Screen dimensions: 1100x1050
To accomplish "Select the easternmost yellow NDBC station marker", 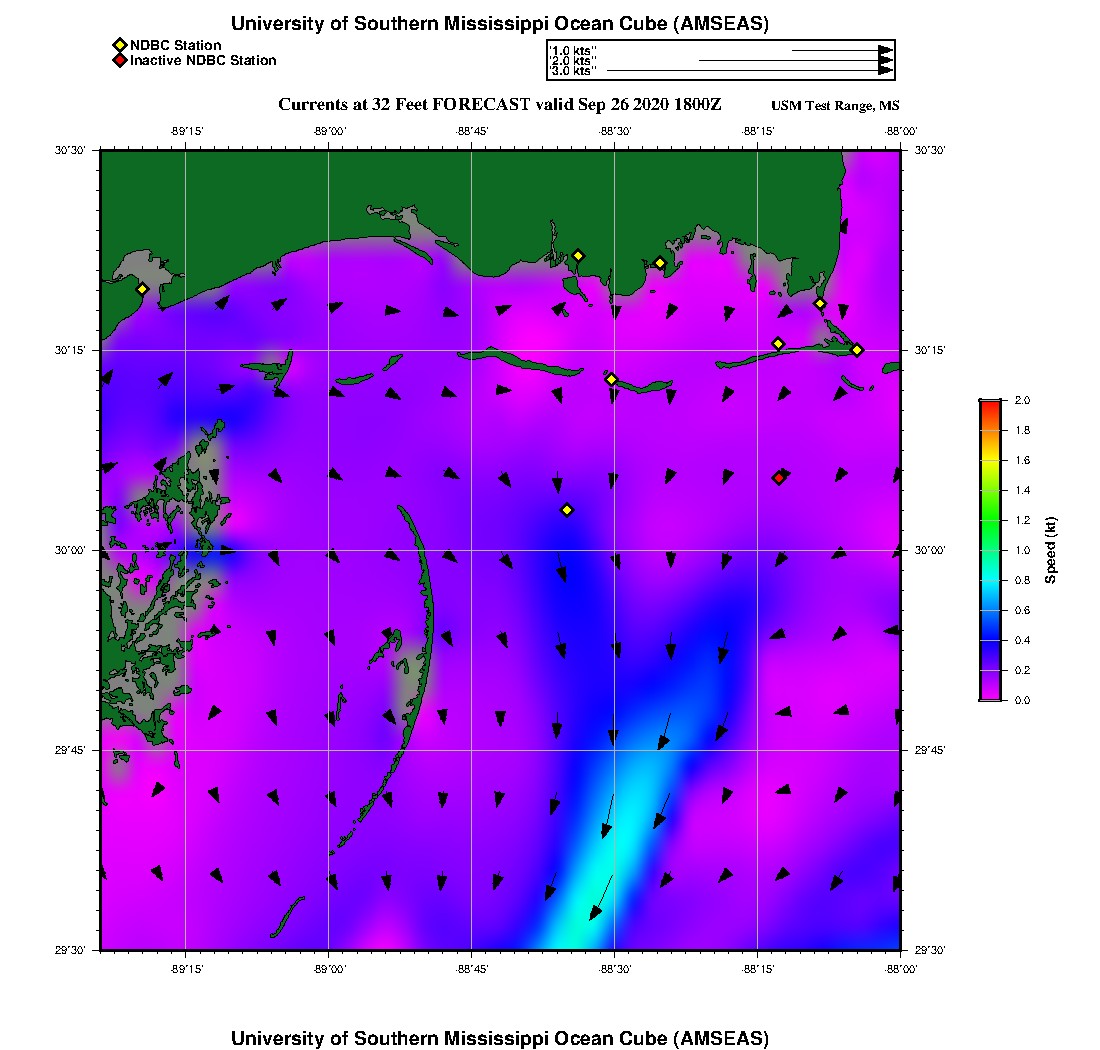I will coord(857,349).
